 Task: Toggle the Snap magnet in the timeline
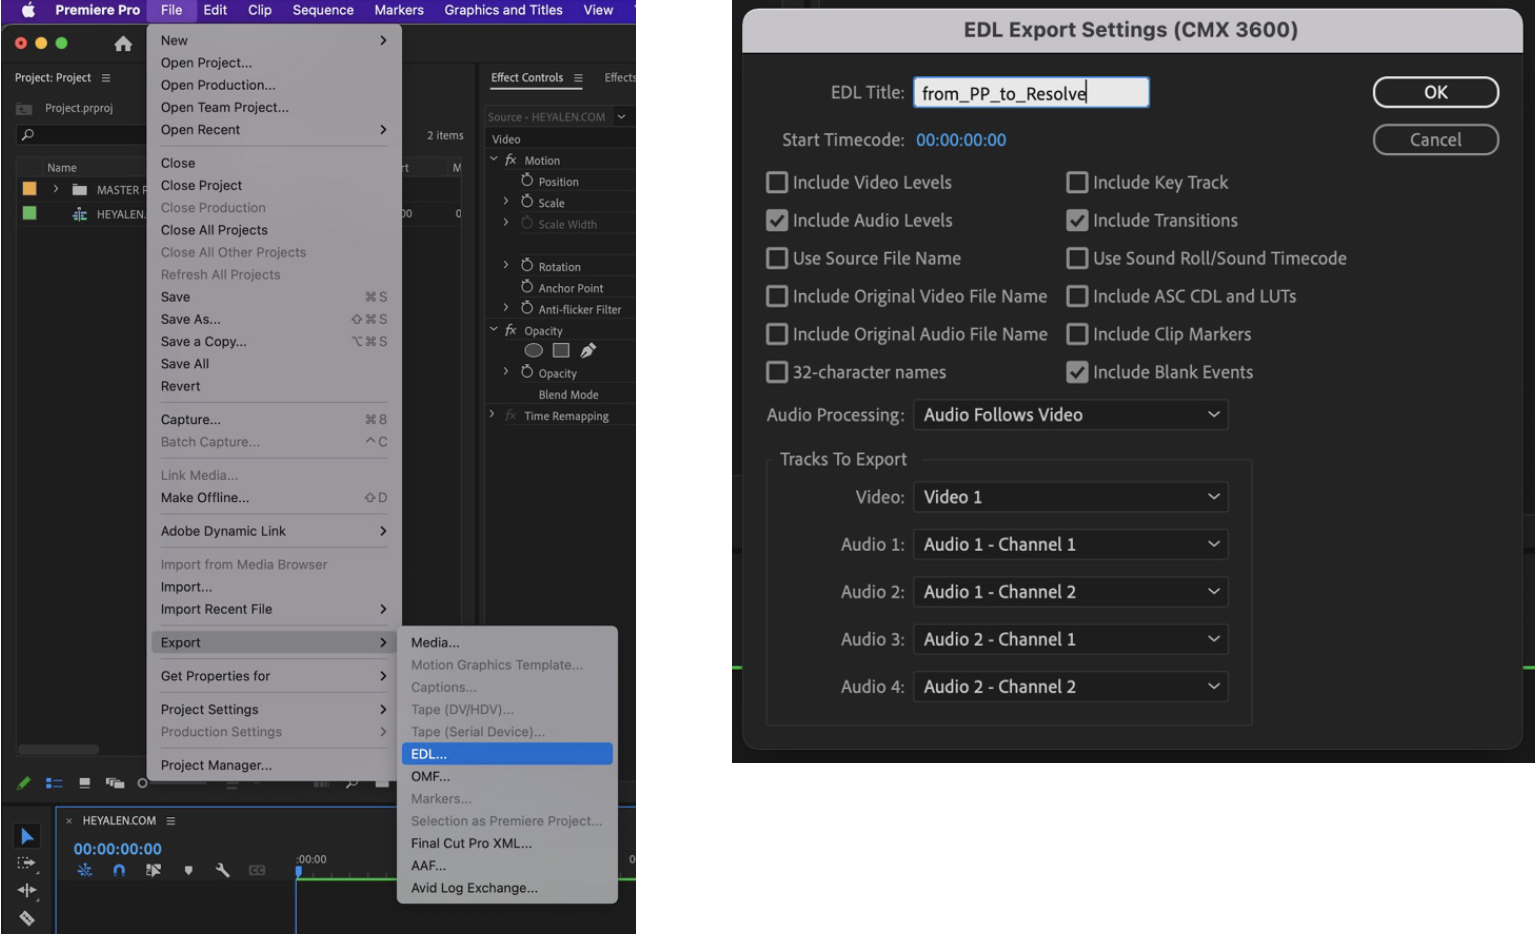[119, 870]
